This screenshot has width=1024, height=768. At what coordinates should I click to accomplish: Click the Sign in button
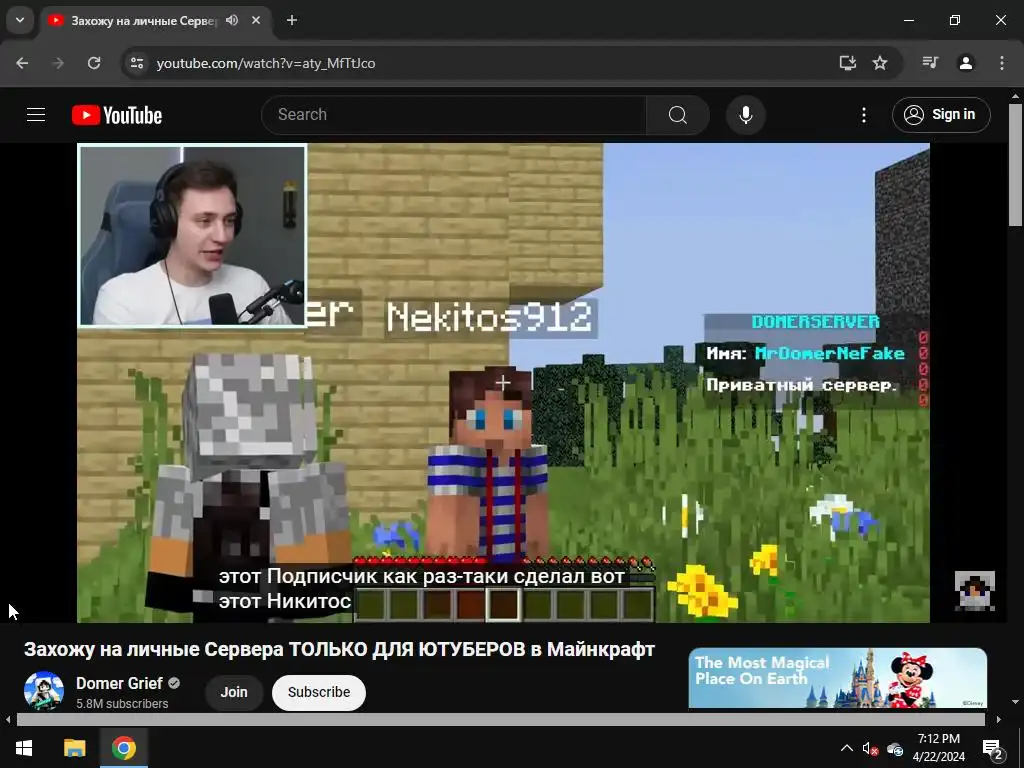941,115
